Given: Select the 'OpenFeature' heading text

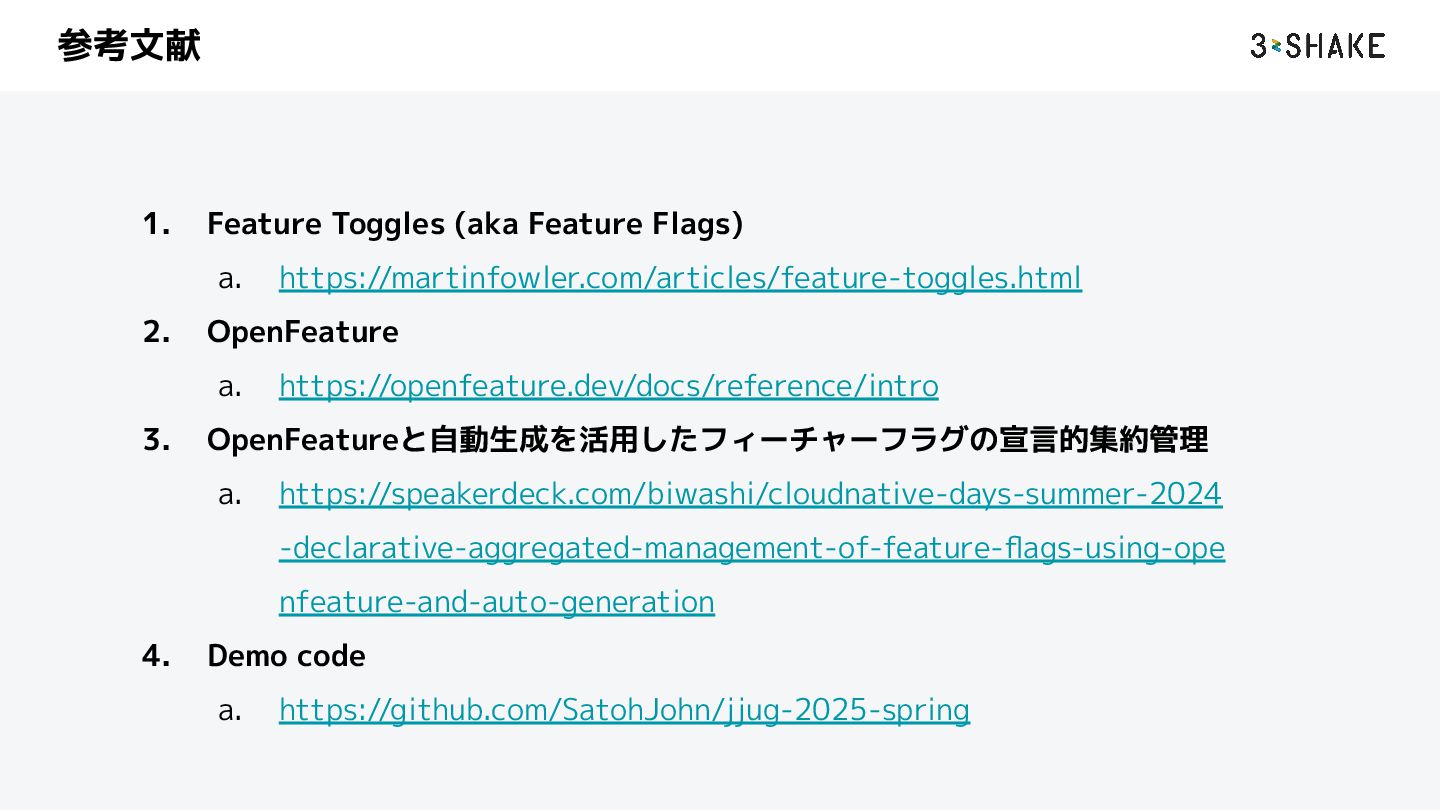Looking at the screenshot, I should point(302,332).
